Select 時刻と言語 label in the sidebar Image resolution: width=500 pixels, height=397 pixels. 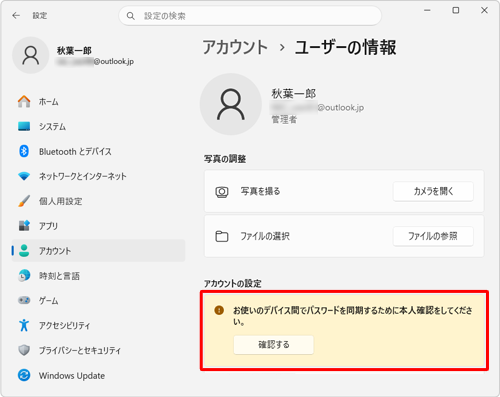(x=59, y=276)
